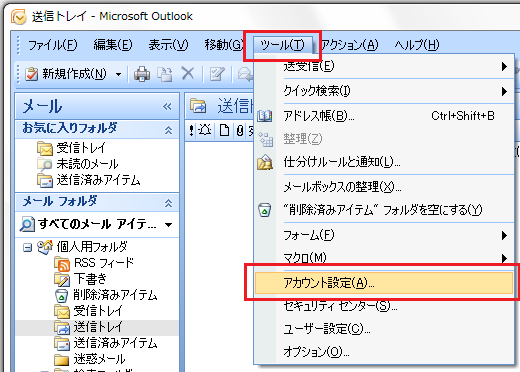Select the 下書き folder

click(90, 279)
